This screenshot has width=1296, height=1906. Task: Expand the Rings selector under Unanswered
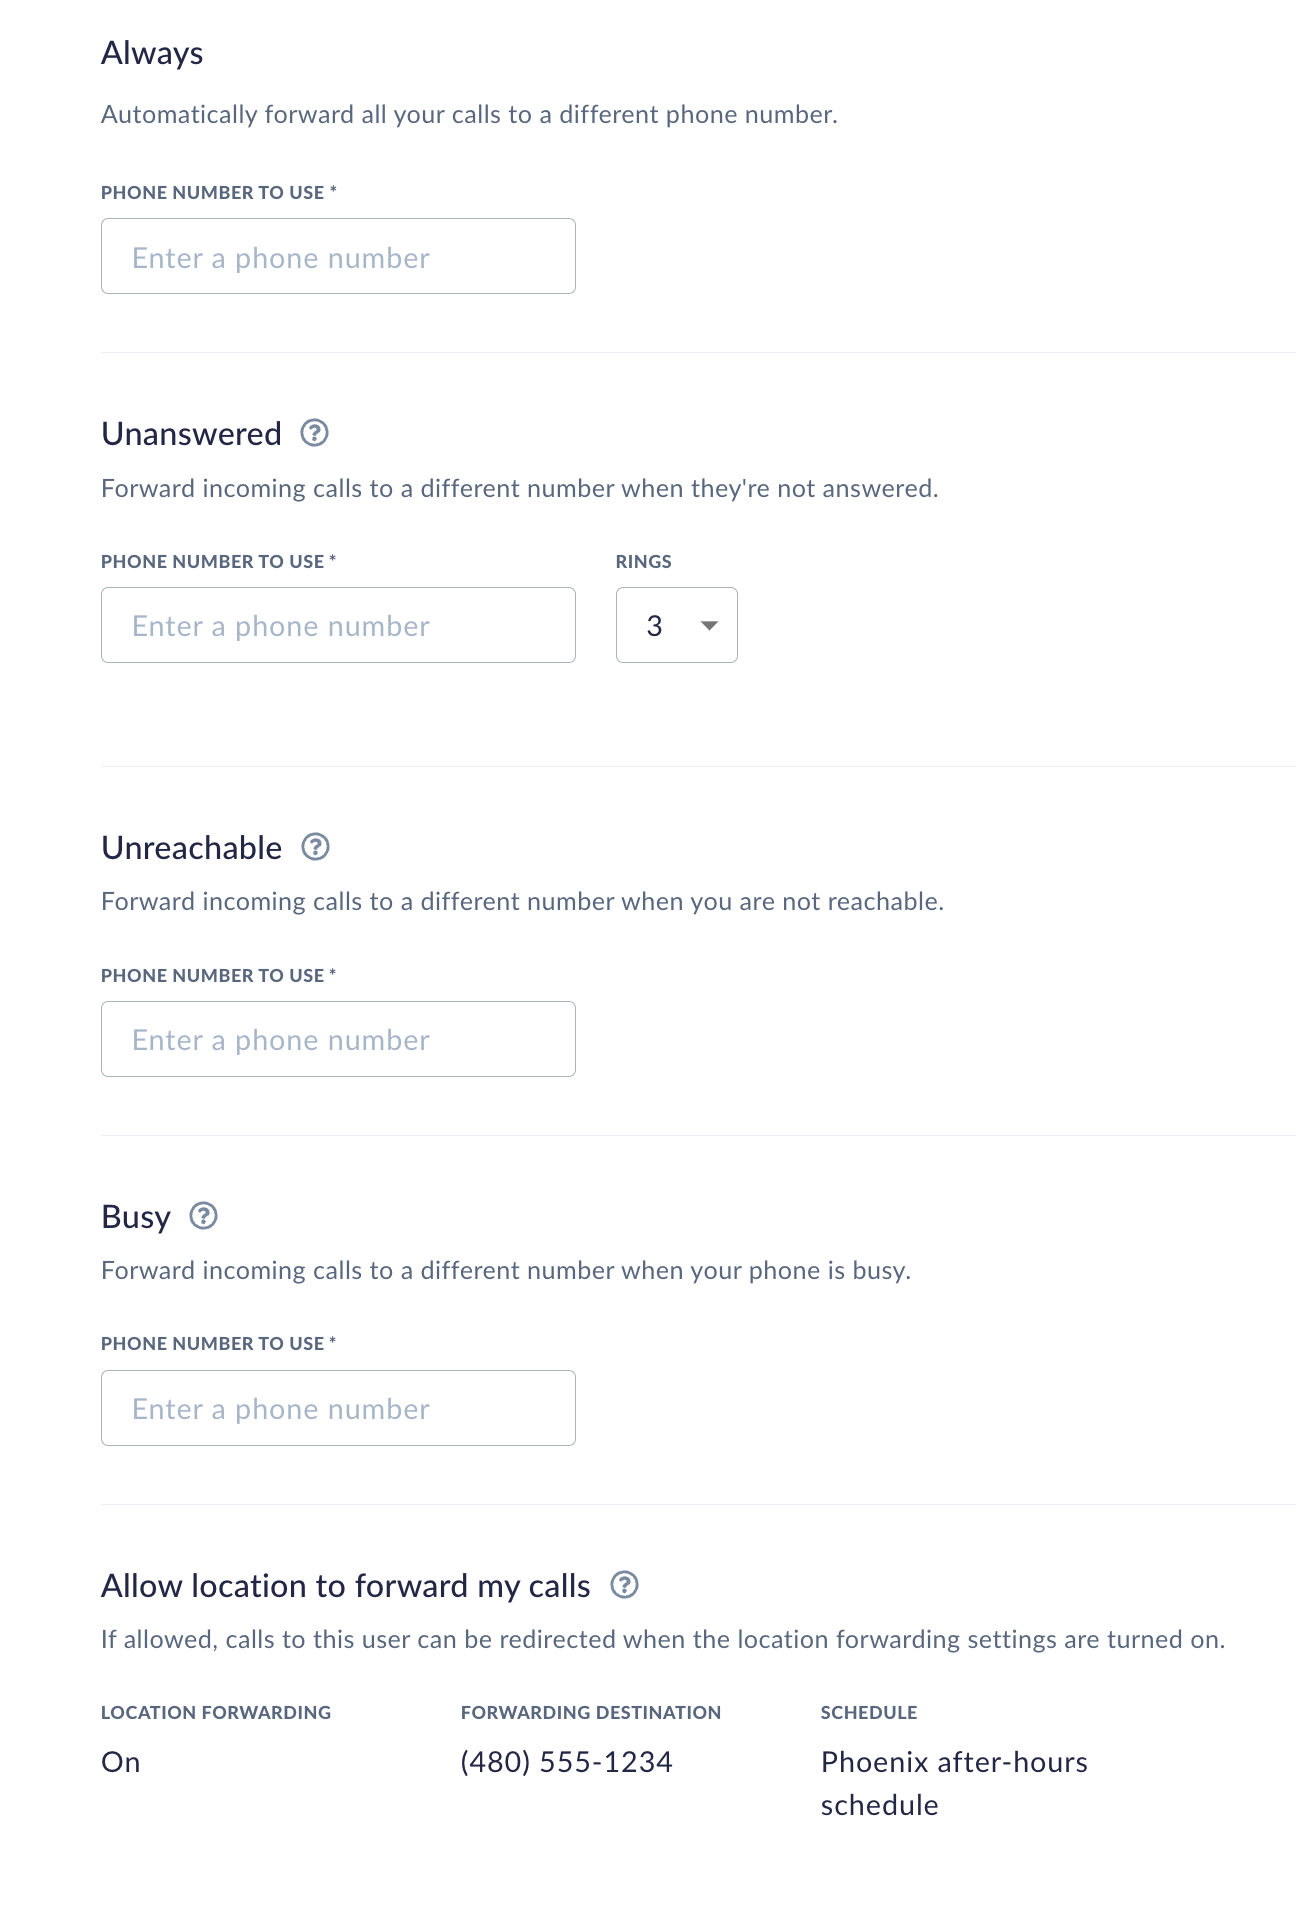click(x=676, y=626)
